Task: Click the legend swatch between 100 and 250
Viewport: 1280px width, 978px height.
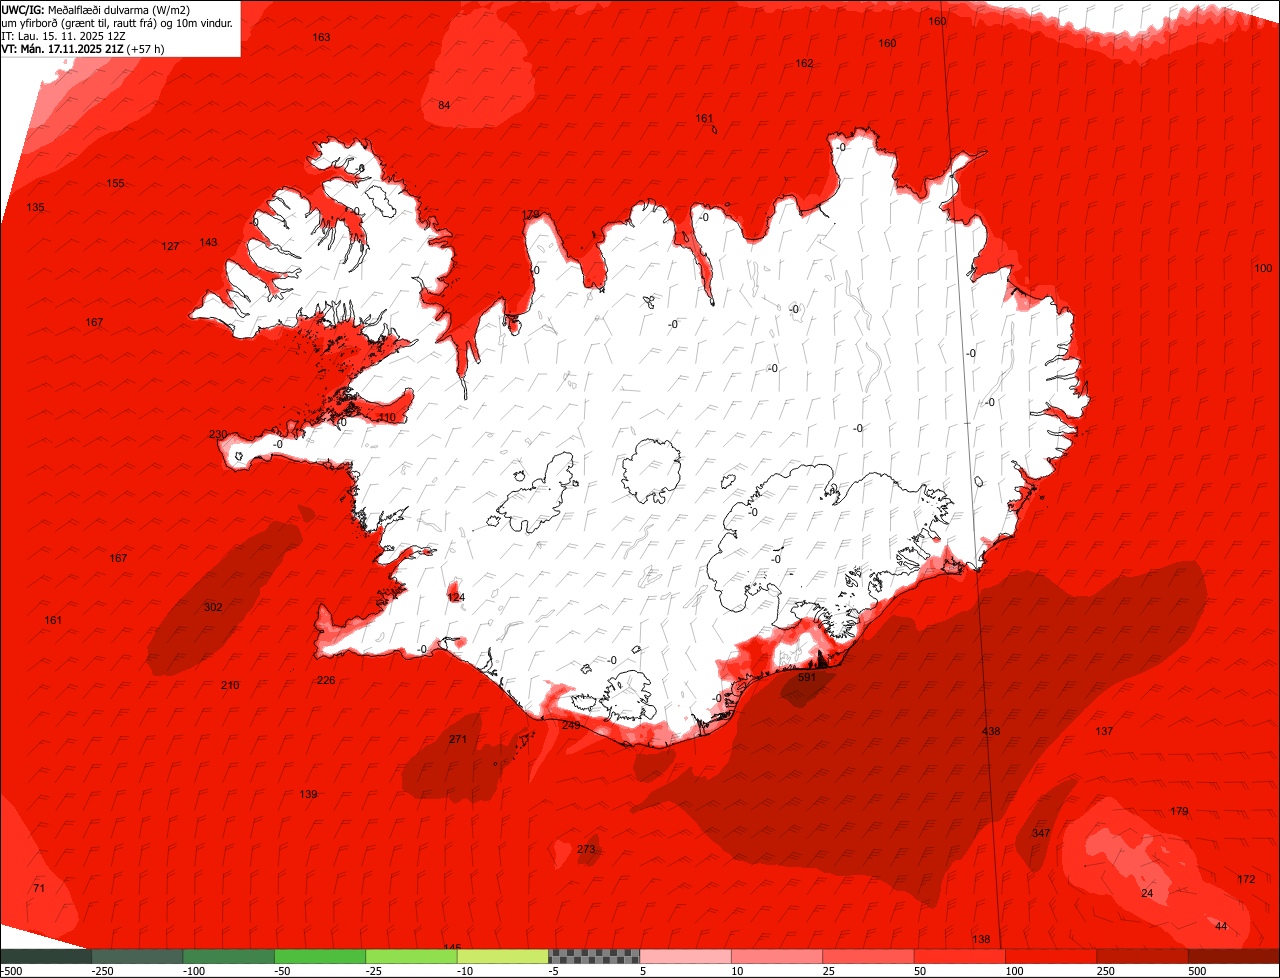Action: pyautogui.click(x=1051, y=956)
